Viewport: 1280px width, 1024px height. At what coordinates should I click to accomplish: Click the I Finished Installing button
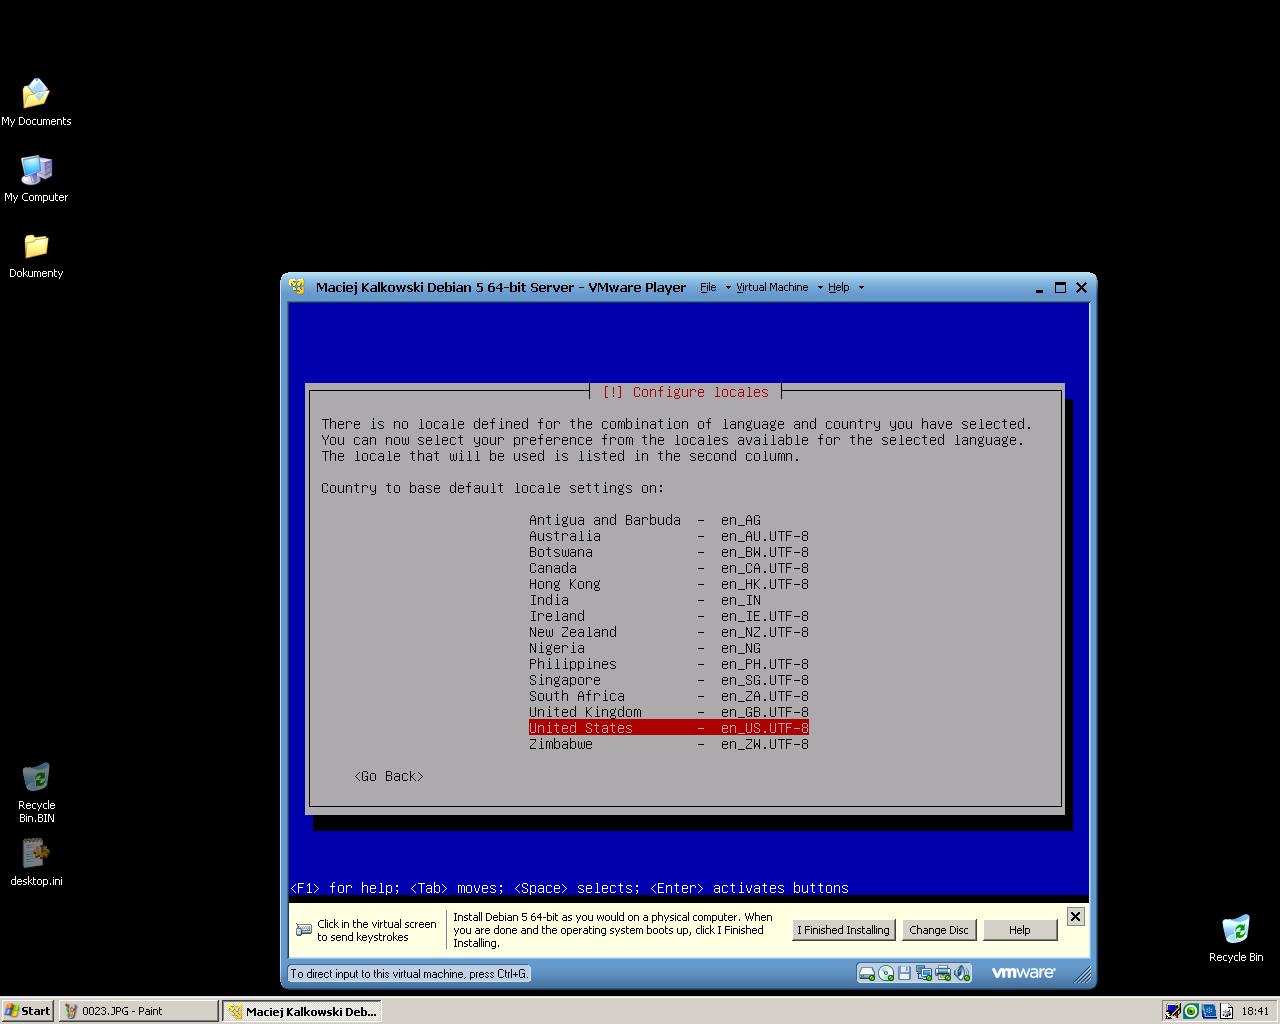point(843,930)
